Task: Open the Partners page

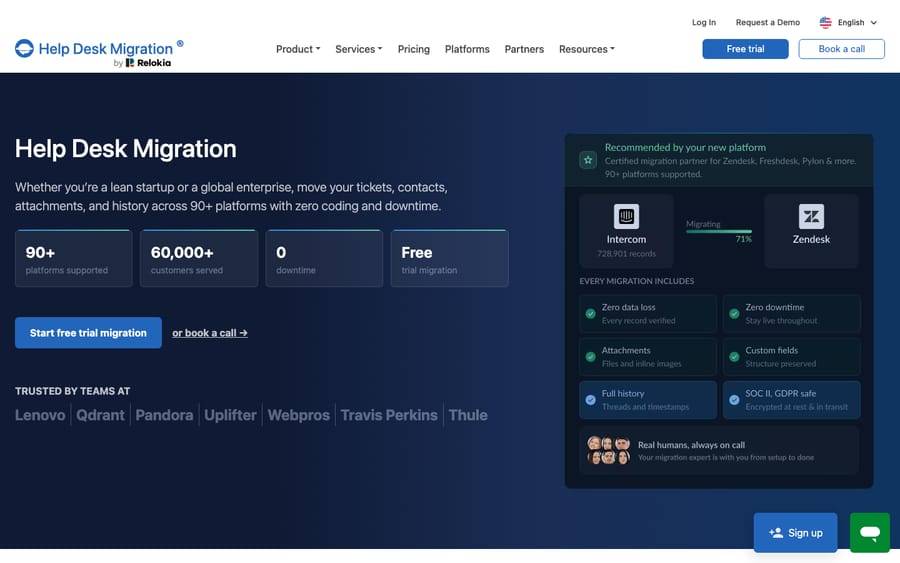Action: tap(524, 49)
